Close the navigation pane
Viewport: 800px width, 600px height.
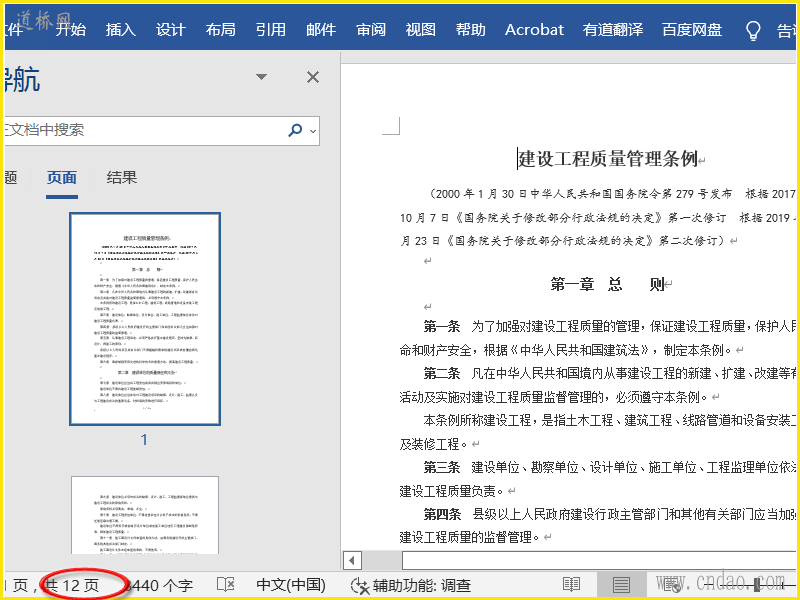[313, 77]
